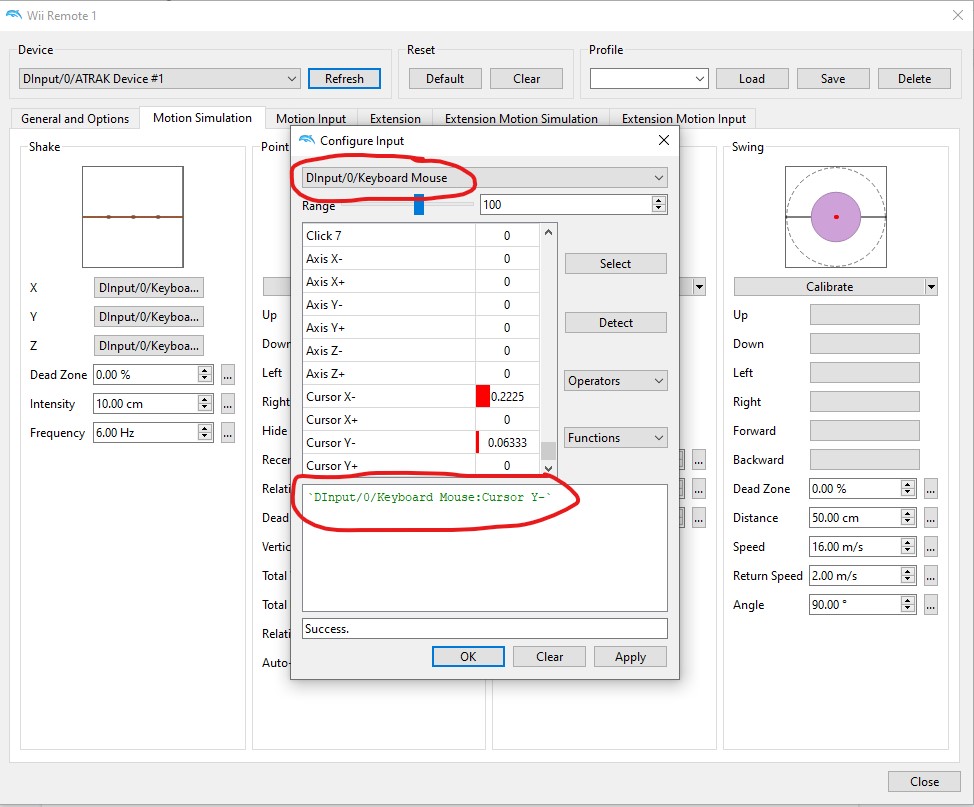Click the Default reset button

[x=445, y=79]
